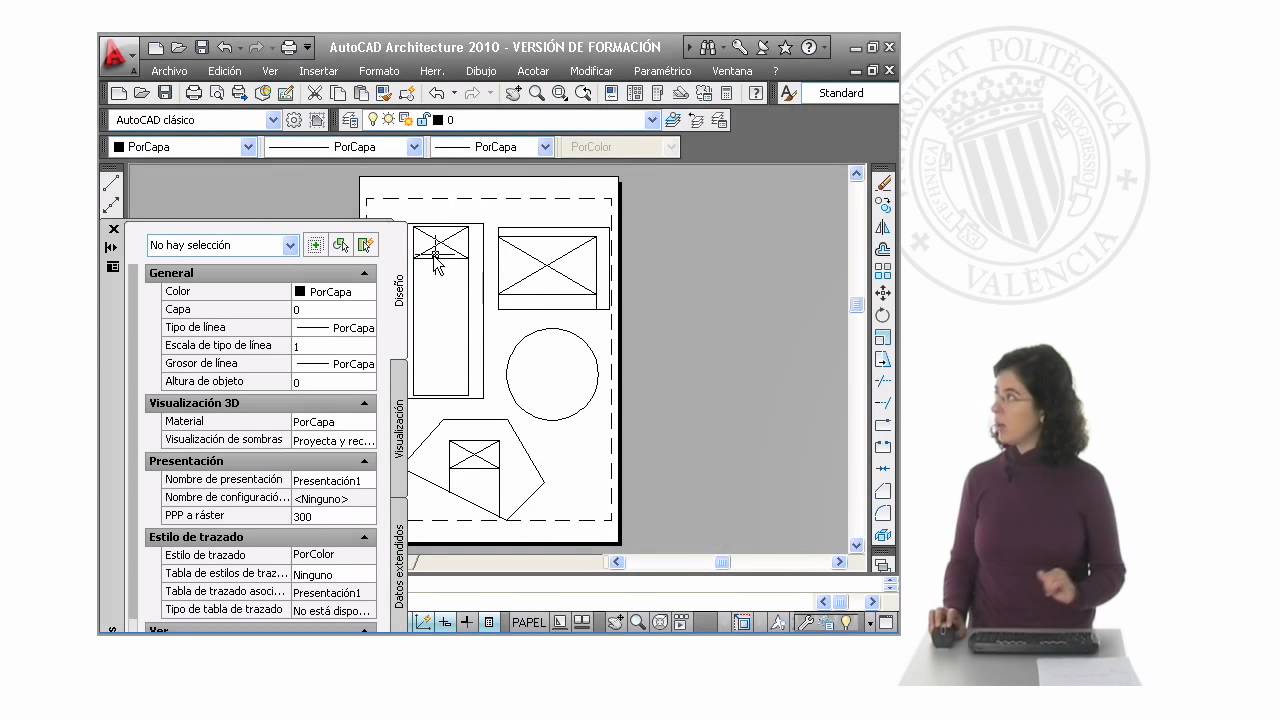Viewport: 1280px width, 720px height.
Task: Click the binoculars search icon in the title bar
Action: click(708, 47)
